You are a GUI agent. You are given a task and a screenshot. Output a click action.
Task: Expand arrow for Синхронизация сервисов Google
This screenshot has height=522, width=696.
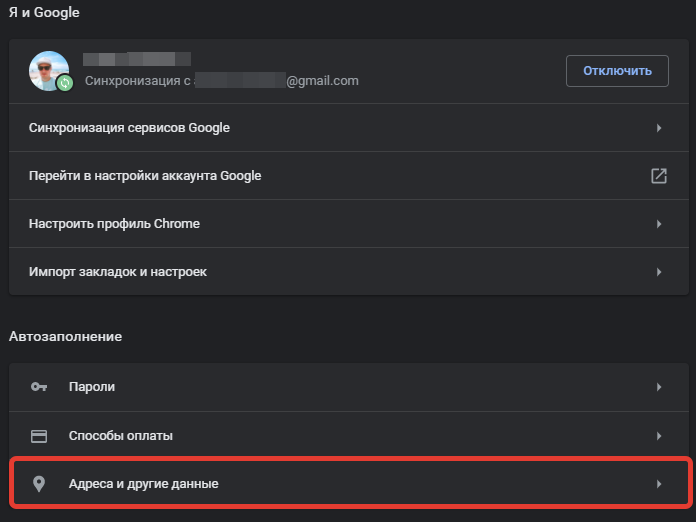pyautogui.click(x=659, y=128)
